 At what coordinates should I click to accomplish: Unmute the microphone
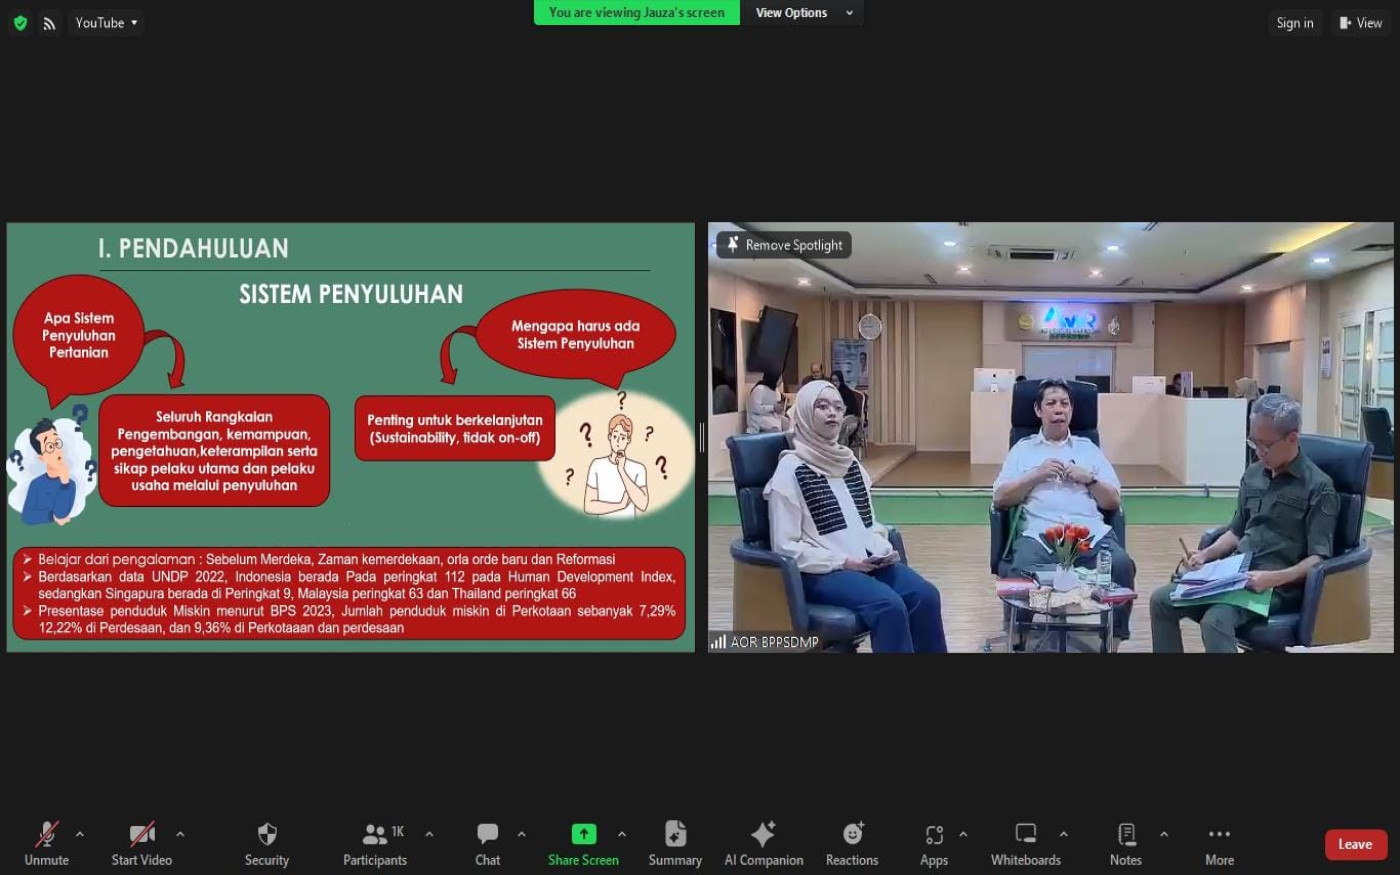(46, 844)
